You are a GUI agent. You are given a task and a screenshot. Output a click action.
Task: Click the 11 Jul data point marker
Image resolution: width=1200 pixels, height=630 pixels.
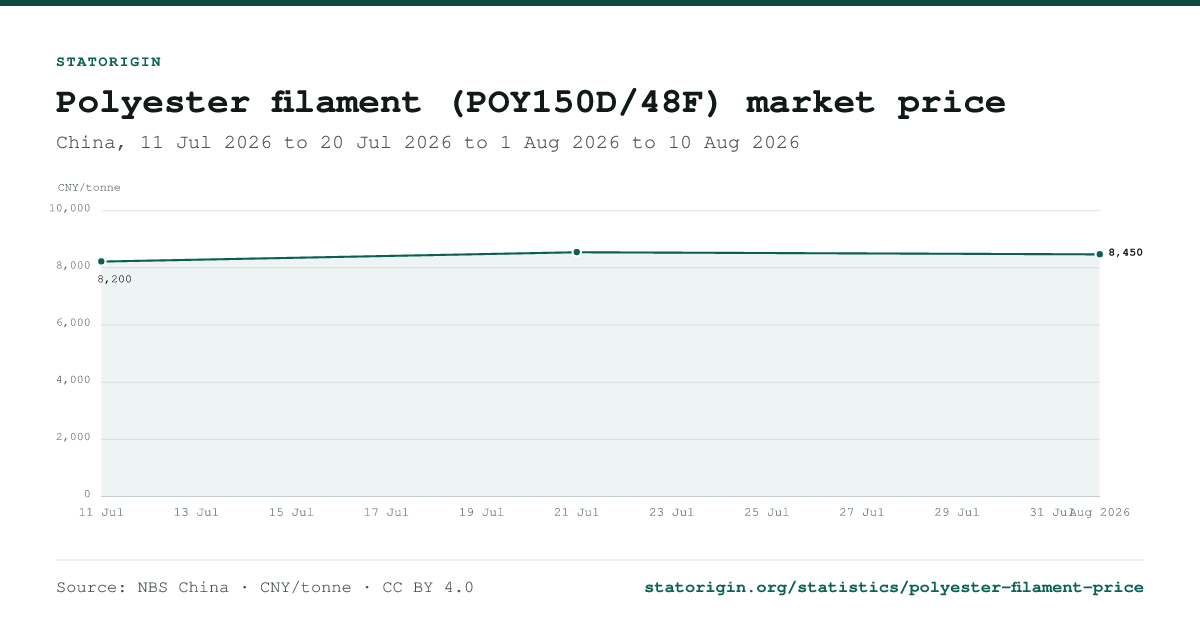click(101, 262)
